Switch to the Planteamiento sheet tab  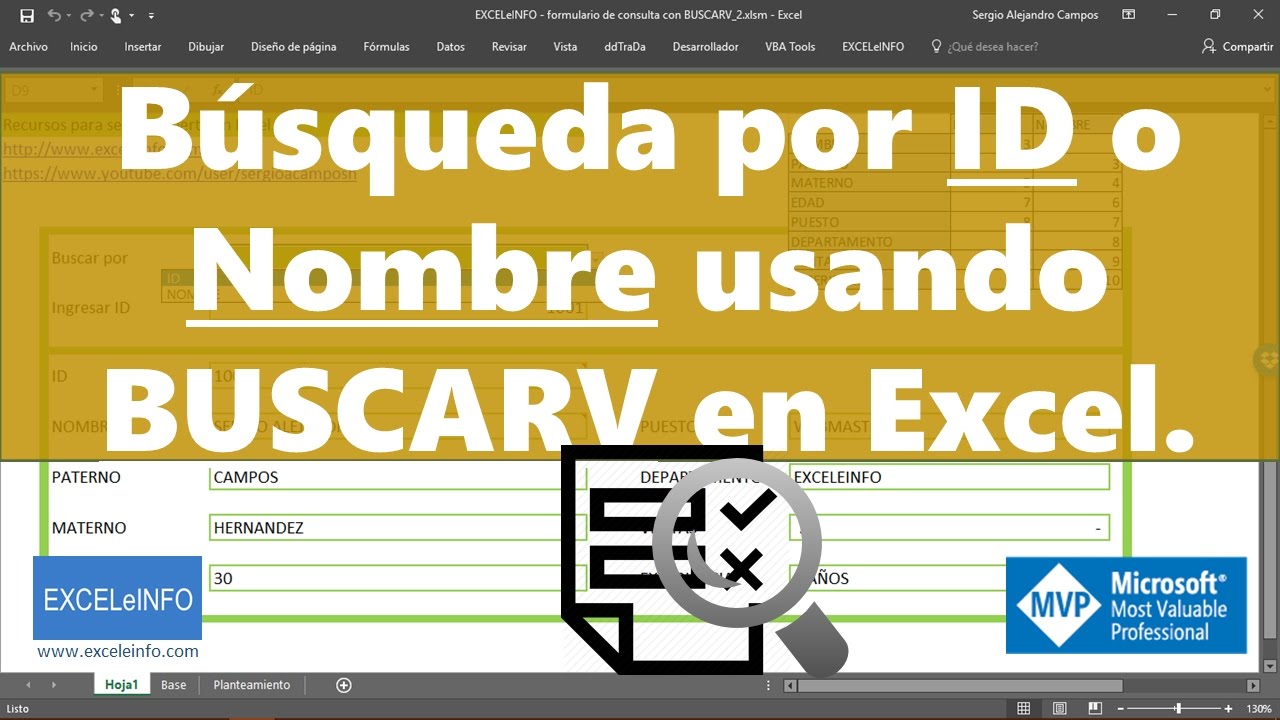click(x=252, y=685)
